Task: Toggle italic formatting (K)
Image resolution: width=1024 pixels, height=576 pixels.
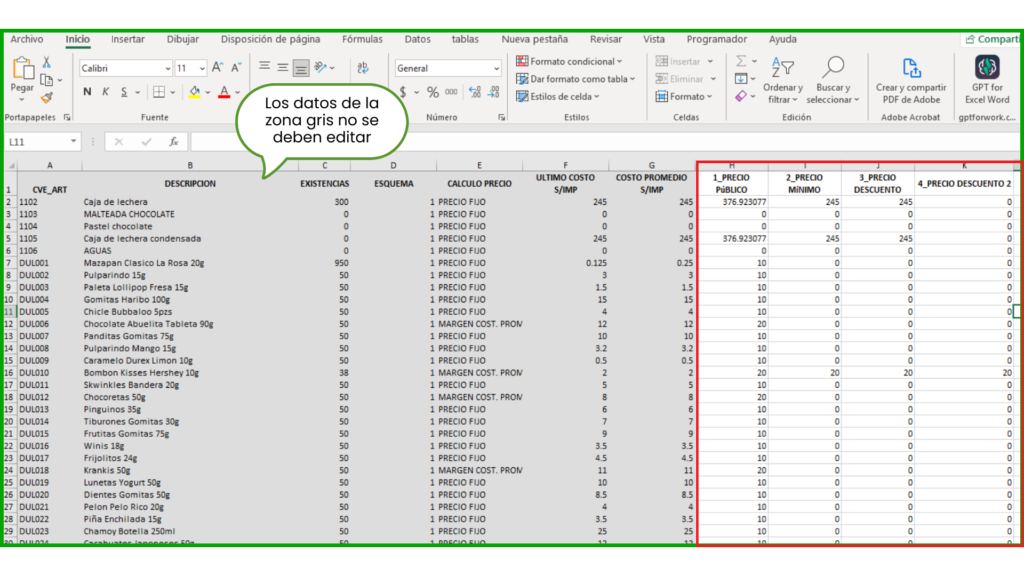Action: pyautogui.click(x=106, y=92)
